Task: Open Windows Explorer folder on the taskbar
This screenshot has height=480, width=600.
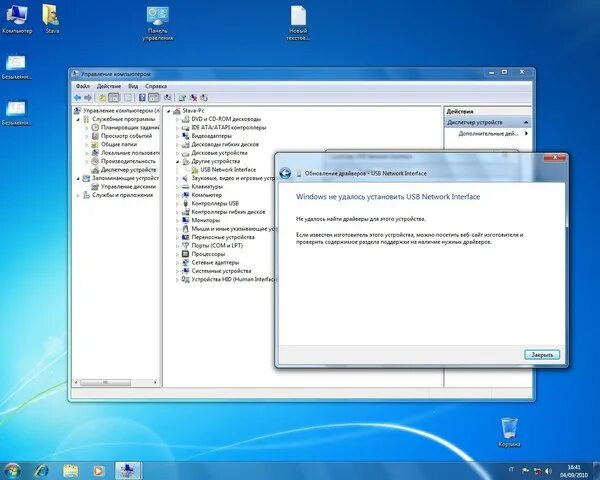Action: [x=70, y=471]
